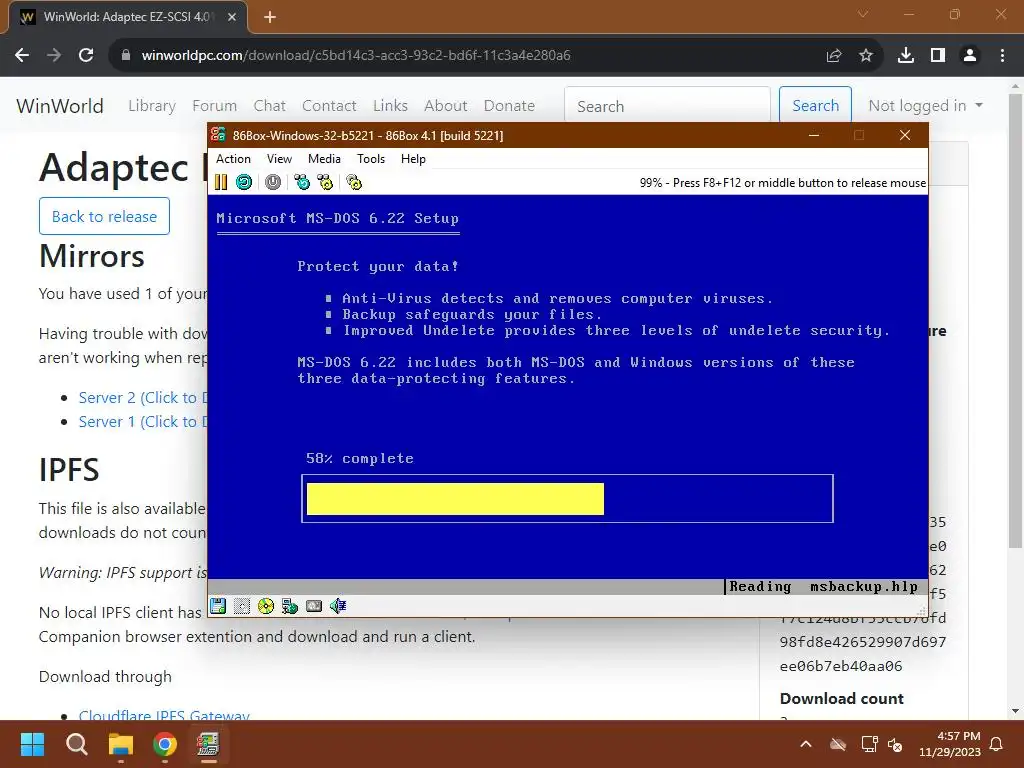
Task: Send Ctrl+Alt+Esc using the yellow toolbar icon
Action: click(325, 182)
